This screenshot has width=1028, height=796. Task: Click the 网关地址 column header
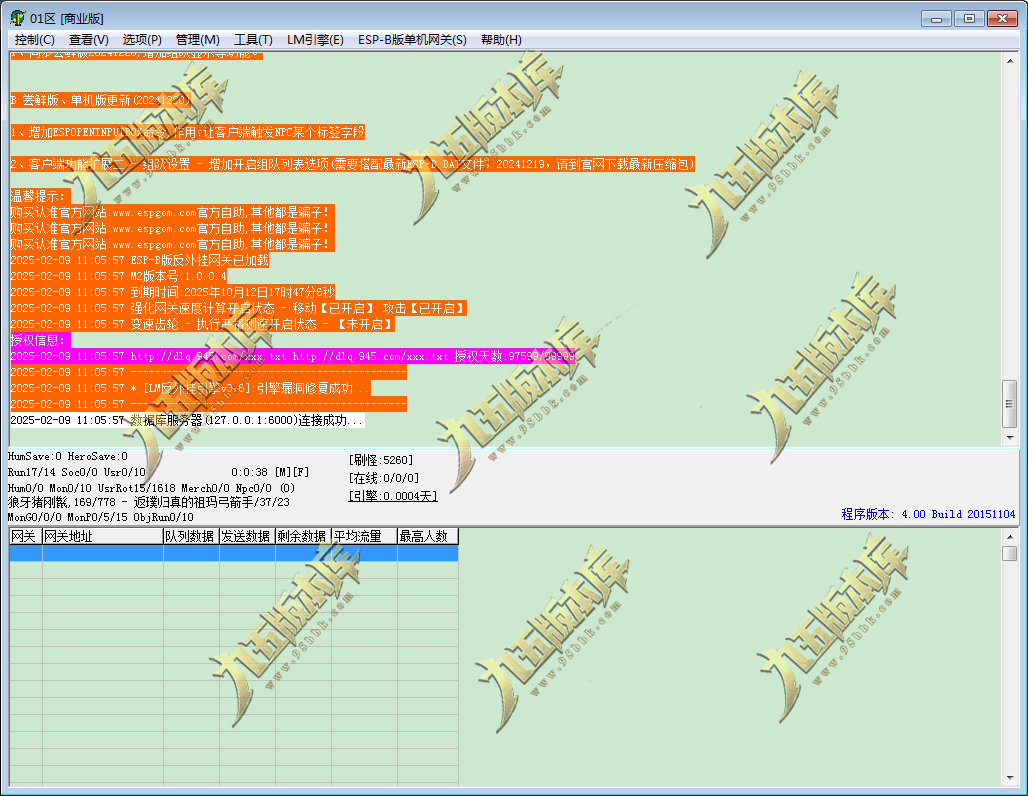click(x=102, y=536)
